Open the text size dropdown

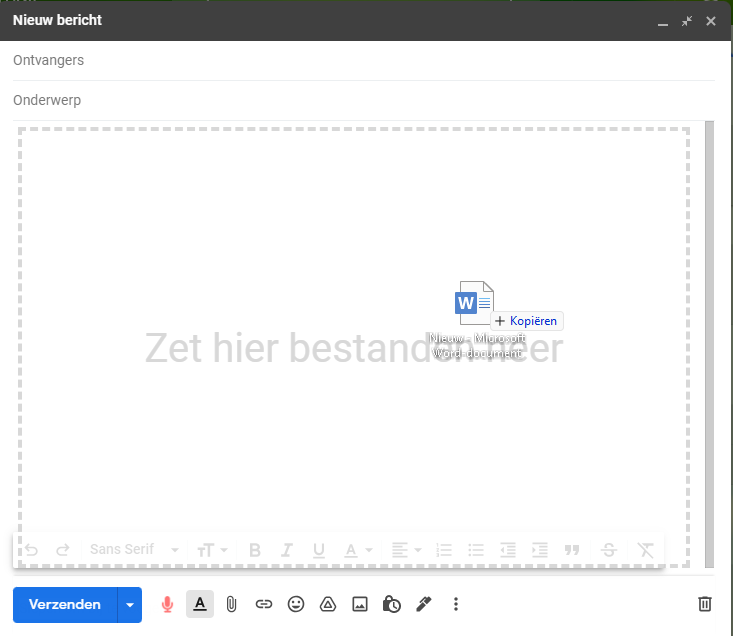click(x=212, y=549)
